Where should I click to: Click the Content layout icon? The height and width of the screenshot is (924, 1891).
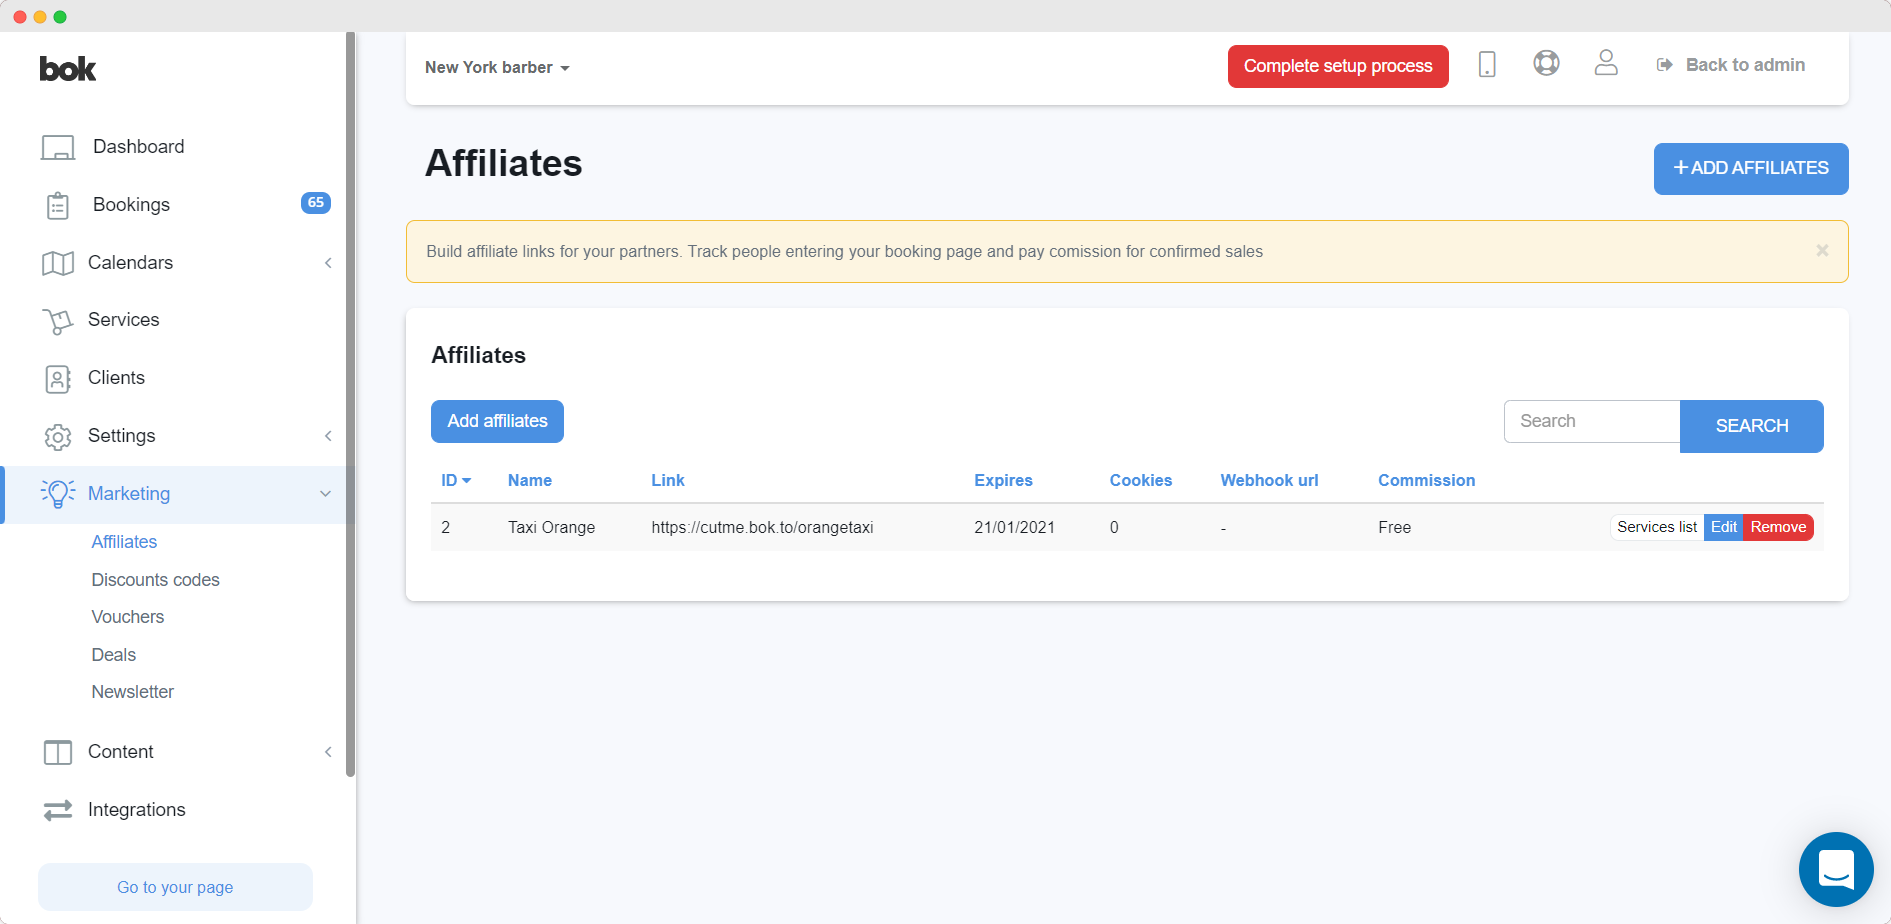click(x=58, y=752)
